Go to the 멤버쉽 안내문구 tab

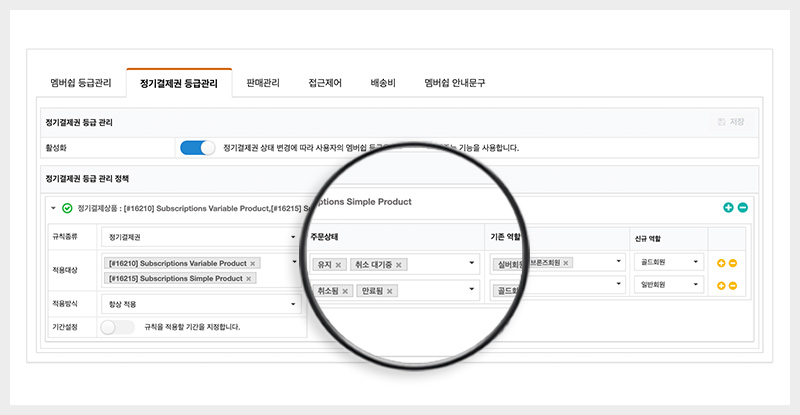tap(454, 83)
